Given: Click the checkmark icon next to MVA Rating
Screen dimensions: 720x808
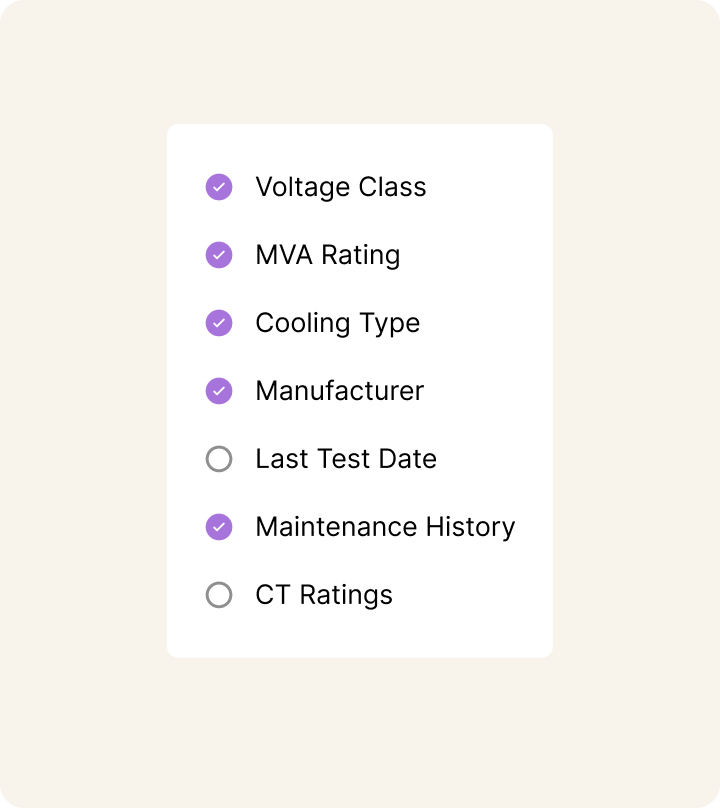Looking at the screenshot, I should coord(218,254).
